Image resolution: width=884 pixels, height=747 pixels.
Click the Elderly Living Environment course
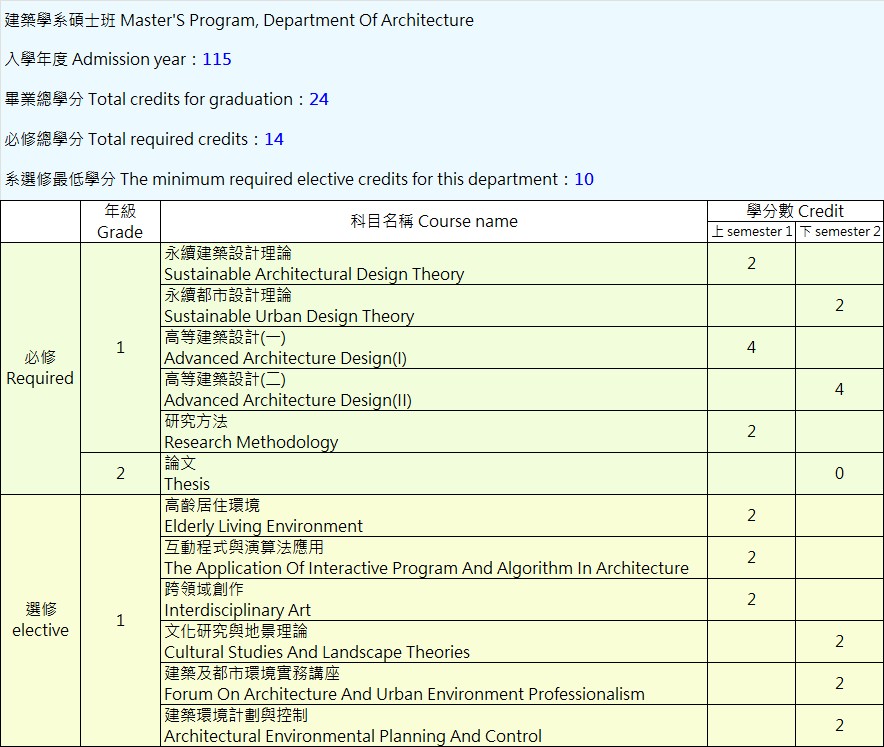263,526
